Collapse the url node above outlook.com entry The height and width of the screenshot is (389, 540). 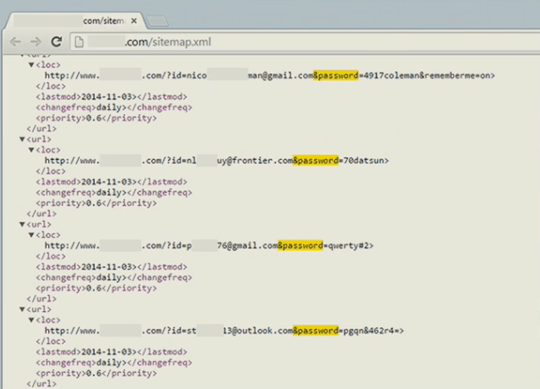pos(22,309)
